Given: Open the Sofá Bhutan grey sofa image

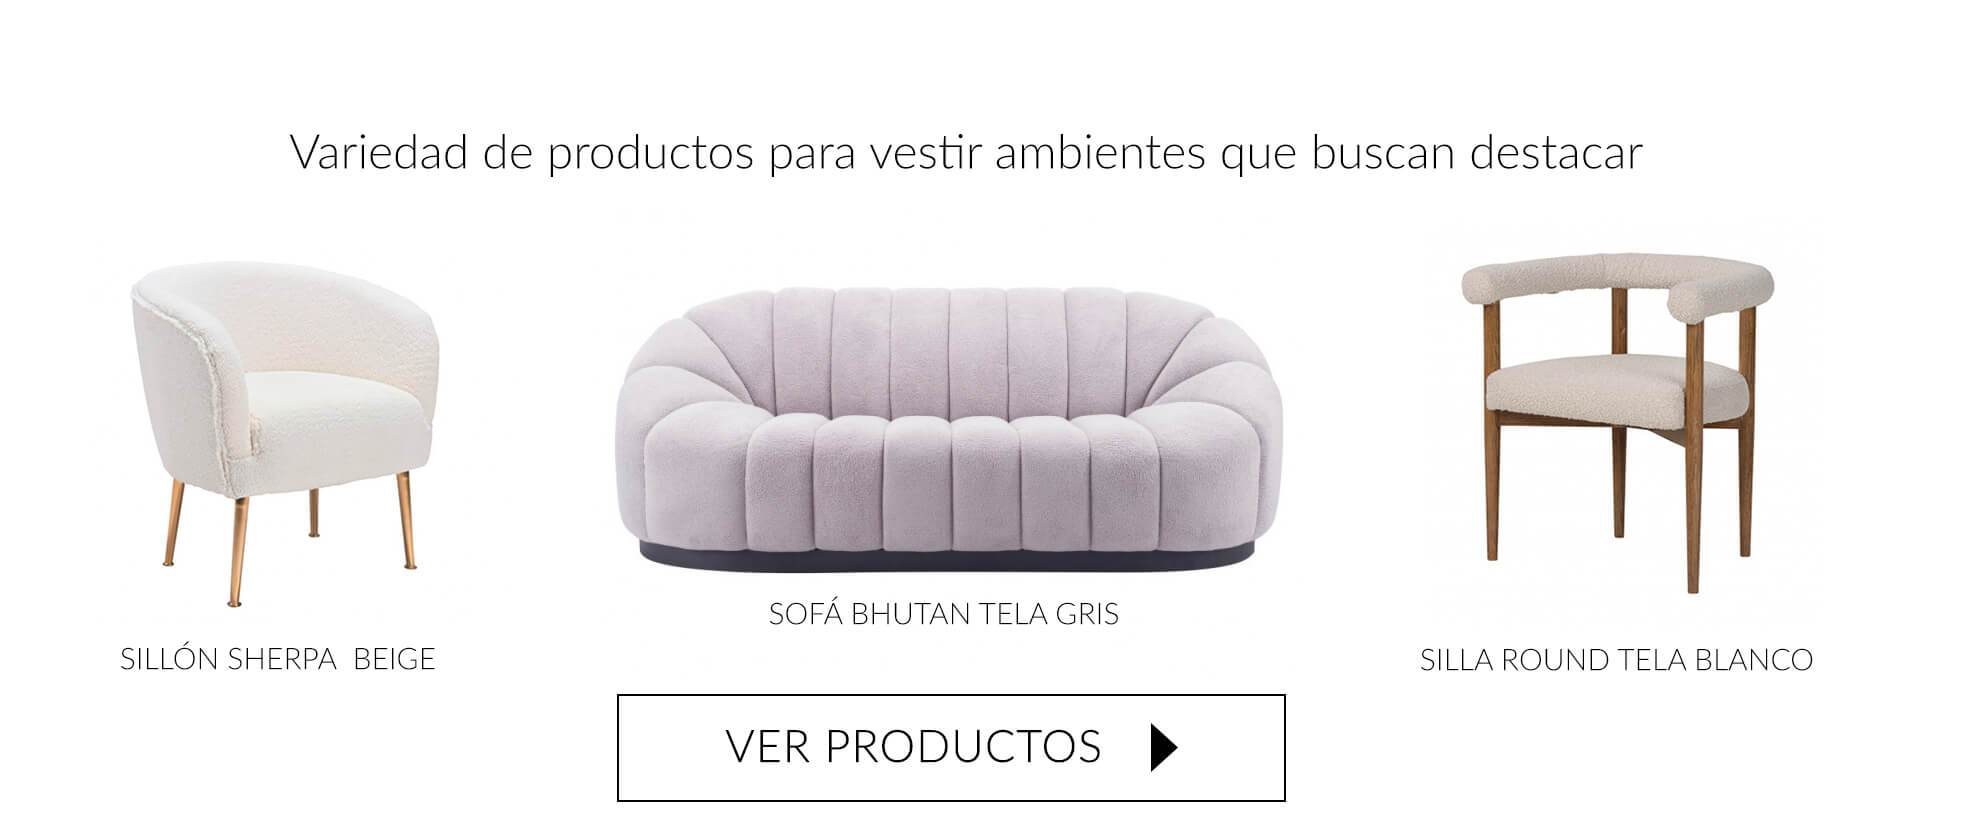Looking at the screenshot, I should point(948,430).
